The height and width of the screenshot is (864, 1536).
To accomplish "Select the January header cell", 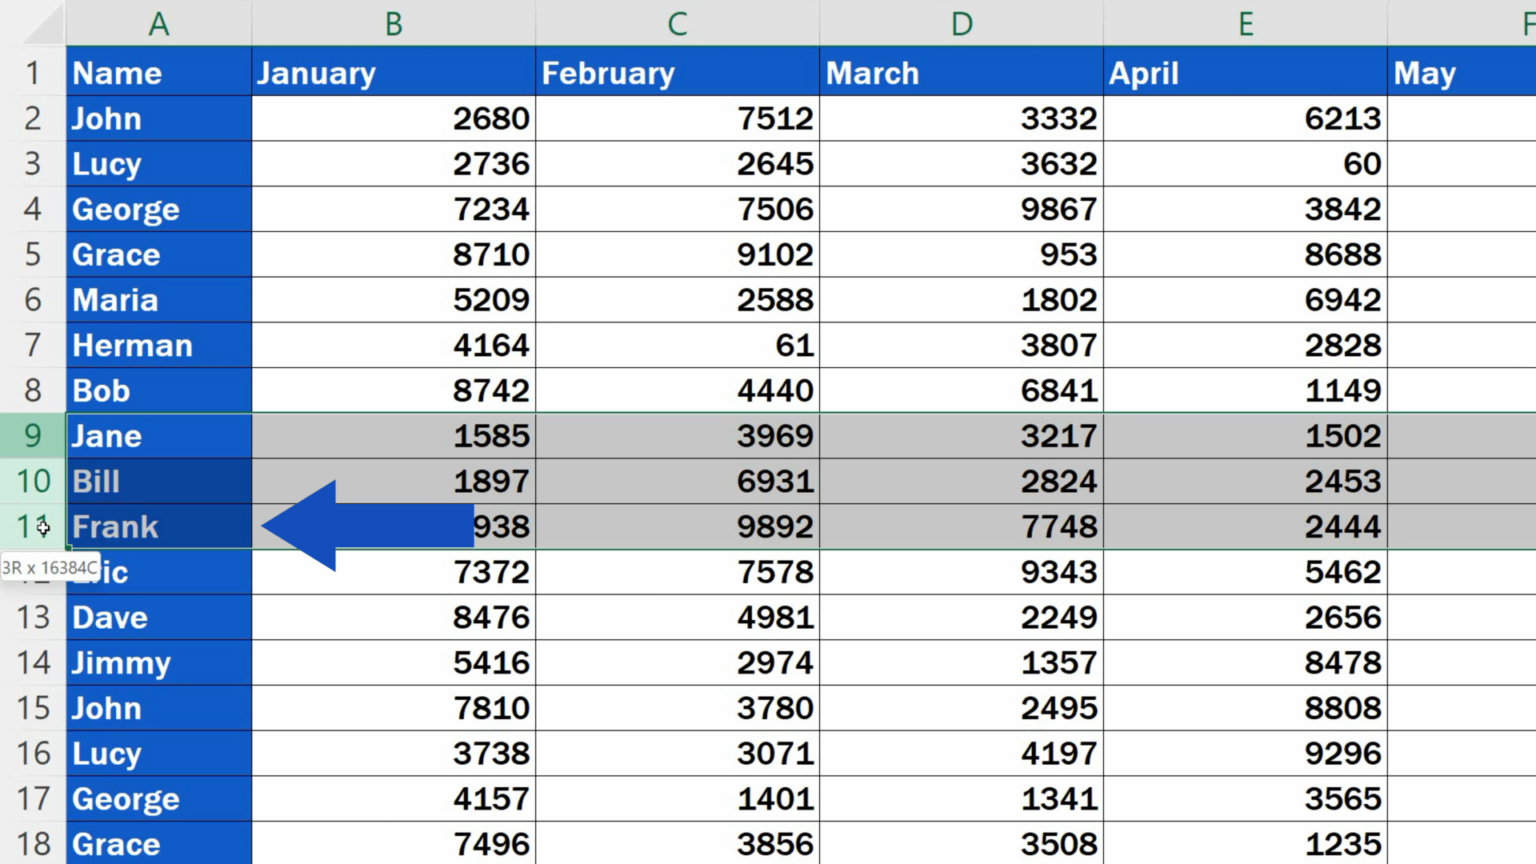I will pyautogui.click(x=393, y=72).
